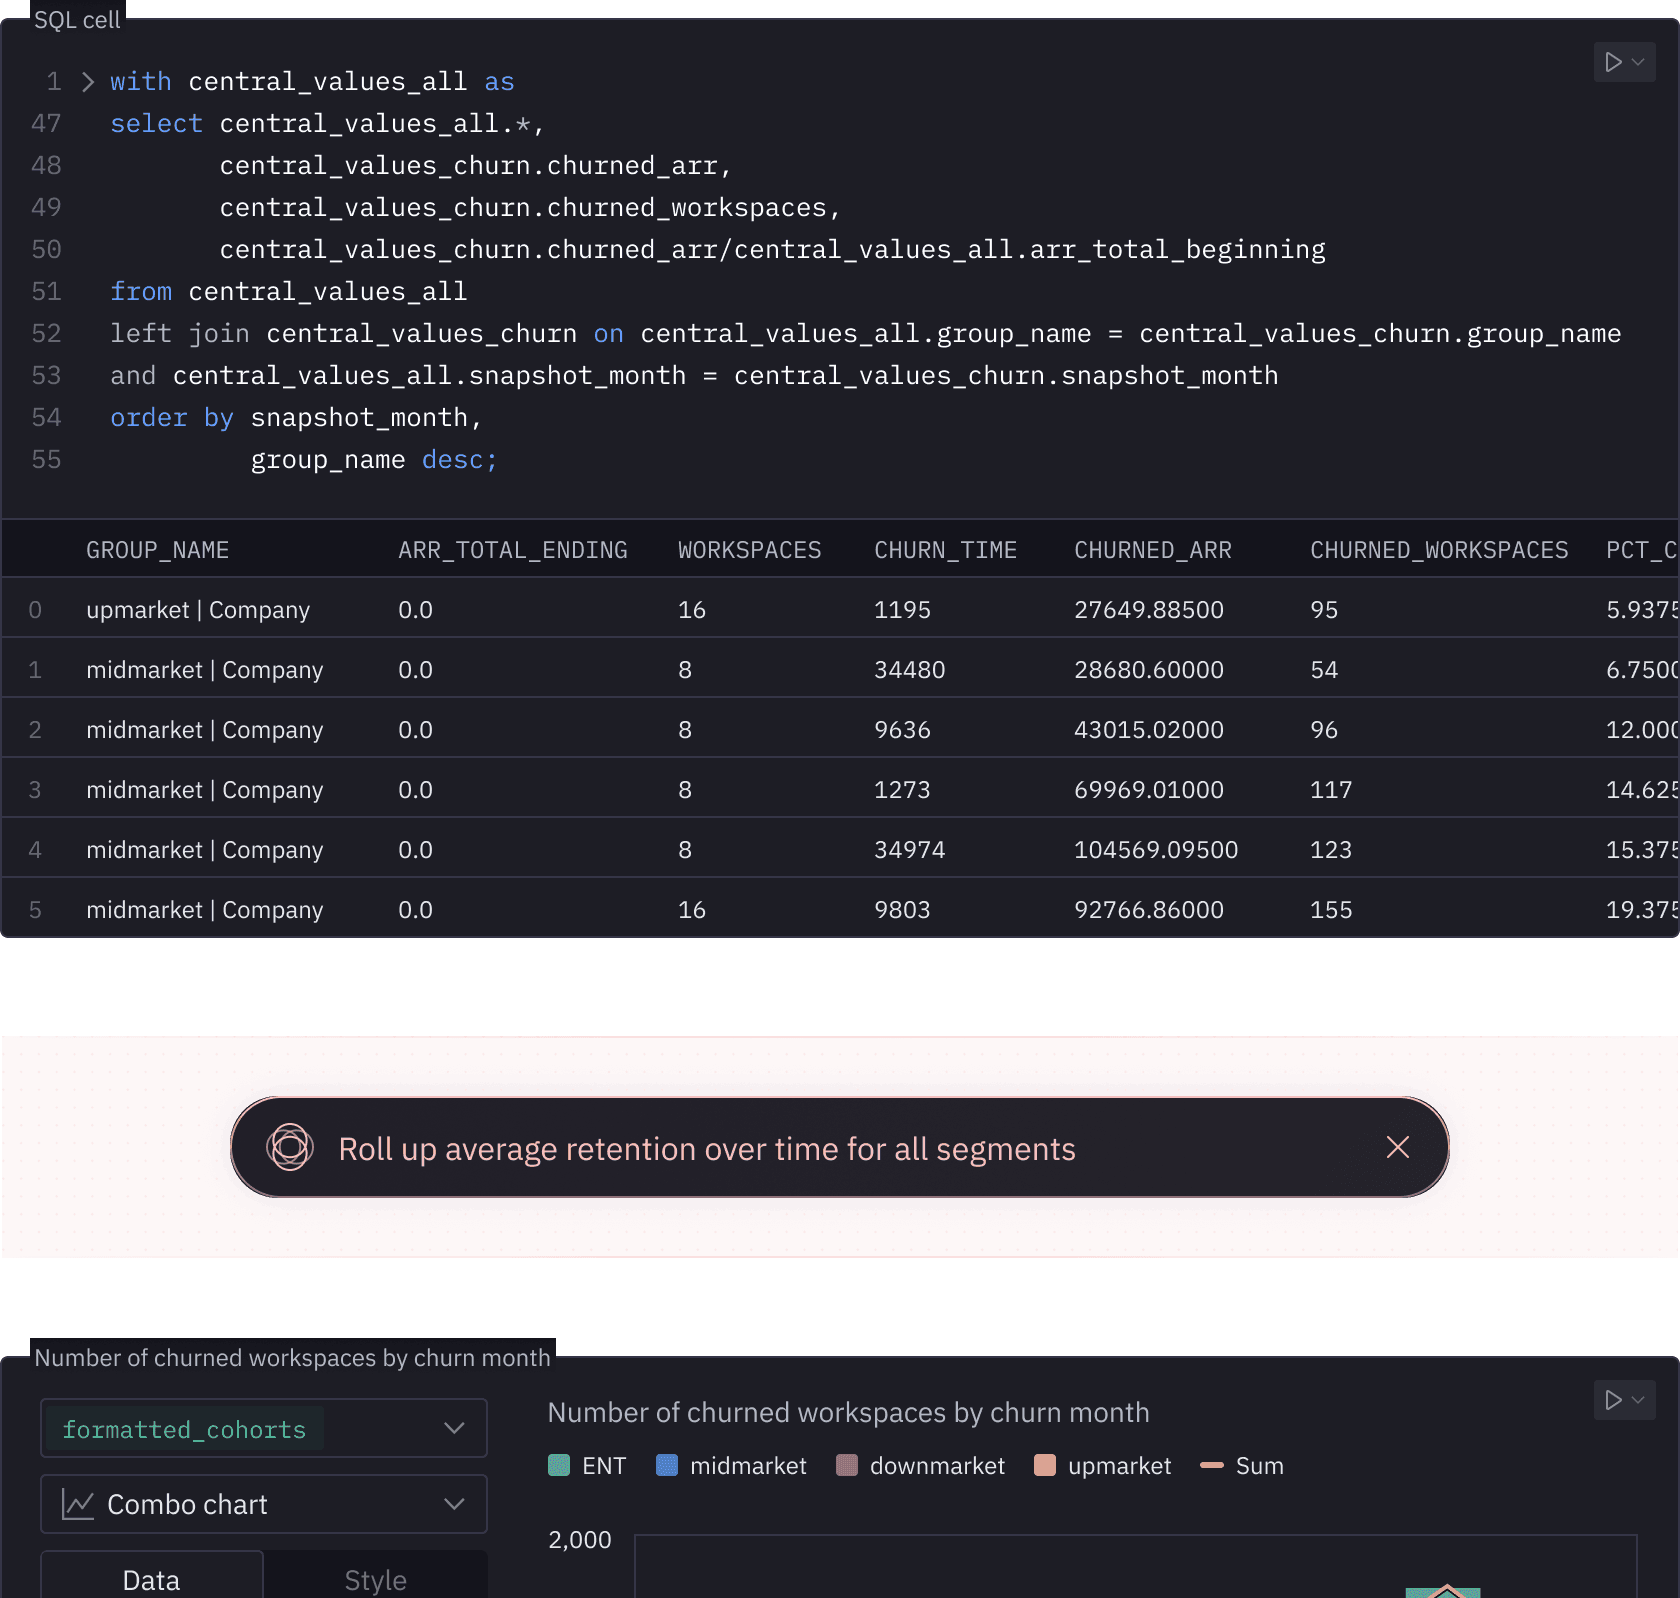Toggle ENT series in chart legend

coord(588,1466)
